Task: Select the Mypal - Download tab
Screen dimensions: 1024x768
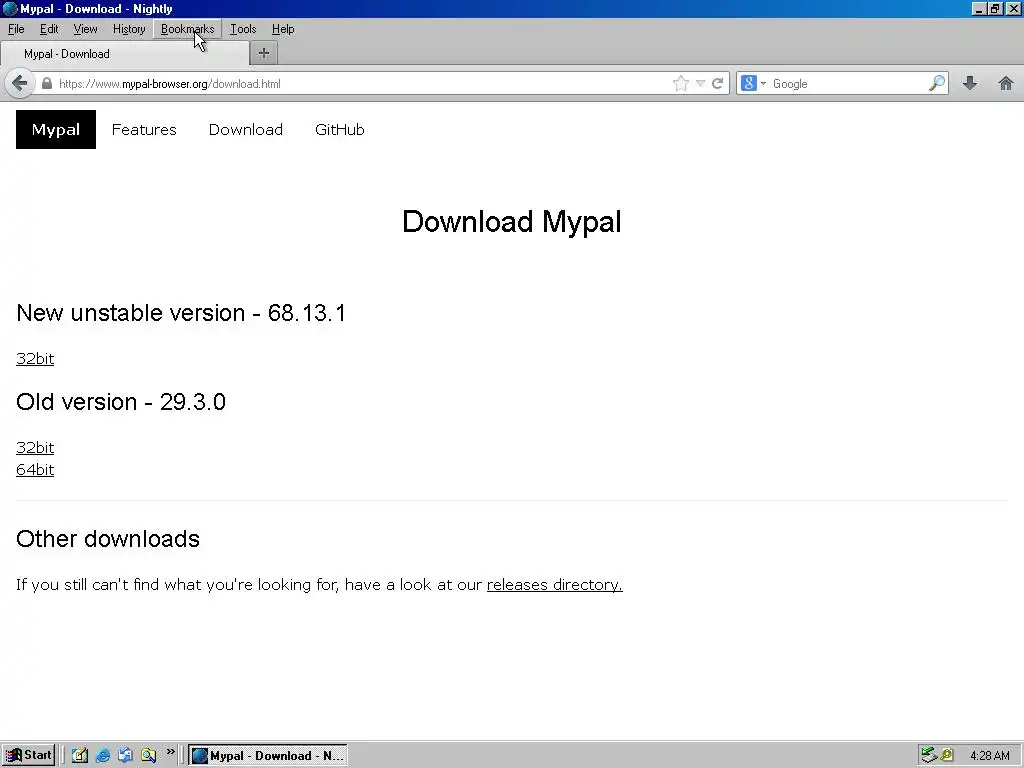Action: point(124,54)
